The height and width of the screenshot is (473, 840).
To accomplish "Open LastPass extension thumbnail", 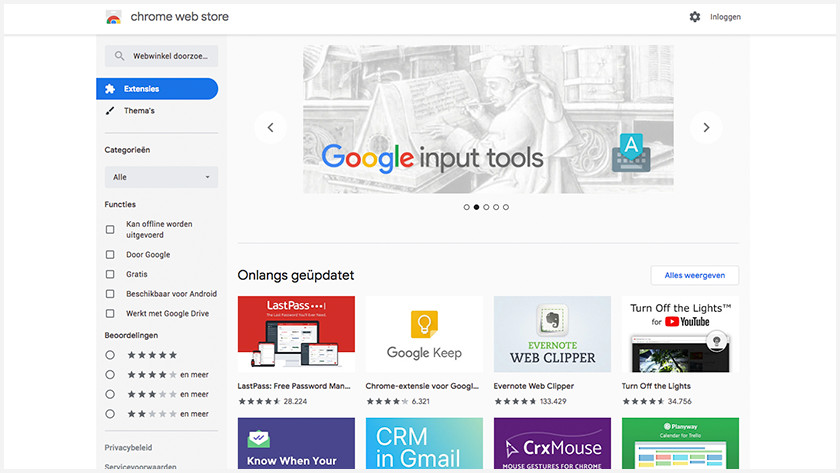I will [x=296, y=334].
